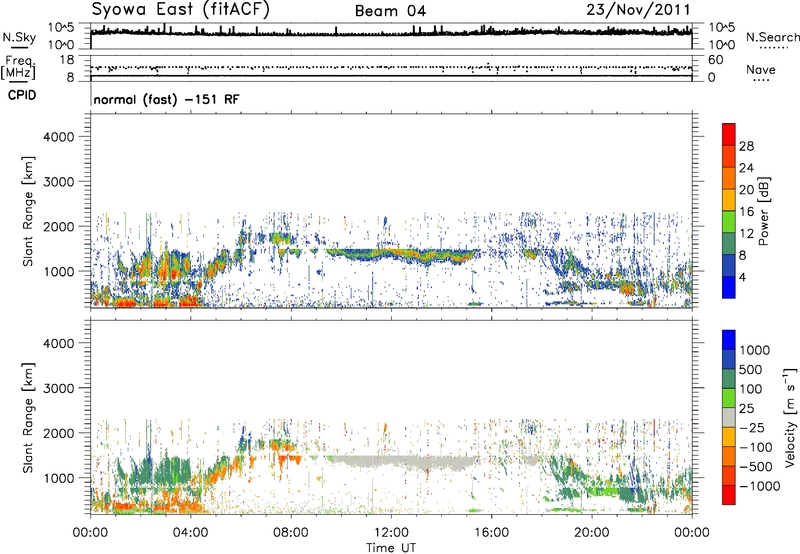800x554 pixels.
Task: Click the '4' value on the Power color bar
Action: (743, 277)
